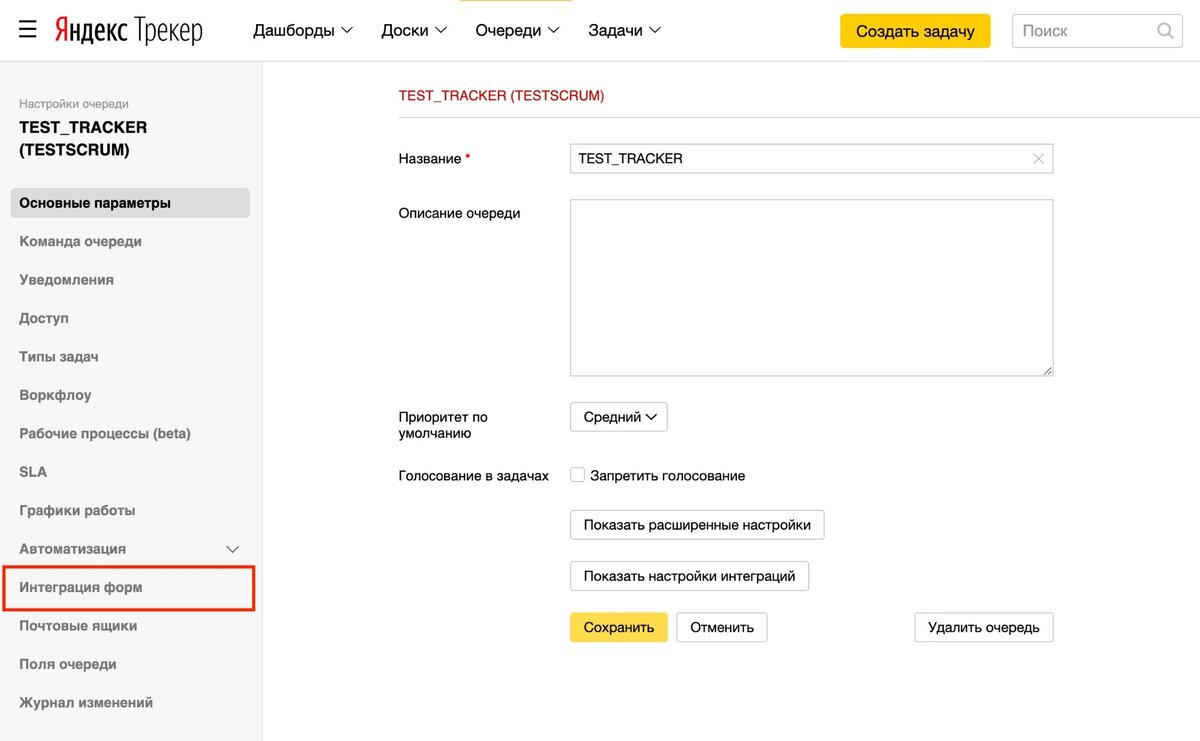Click the Яндекс Трекер logo
Viewport: 1200px width, 741px height.
coord(130,30)
